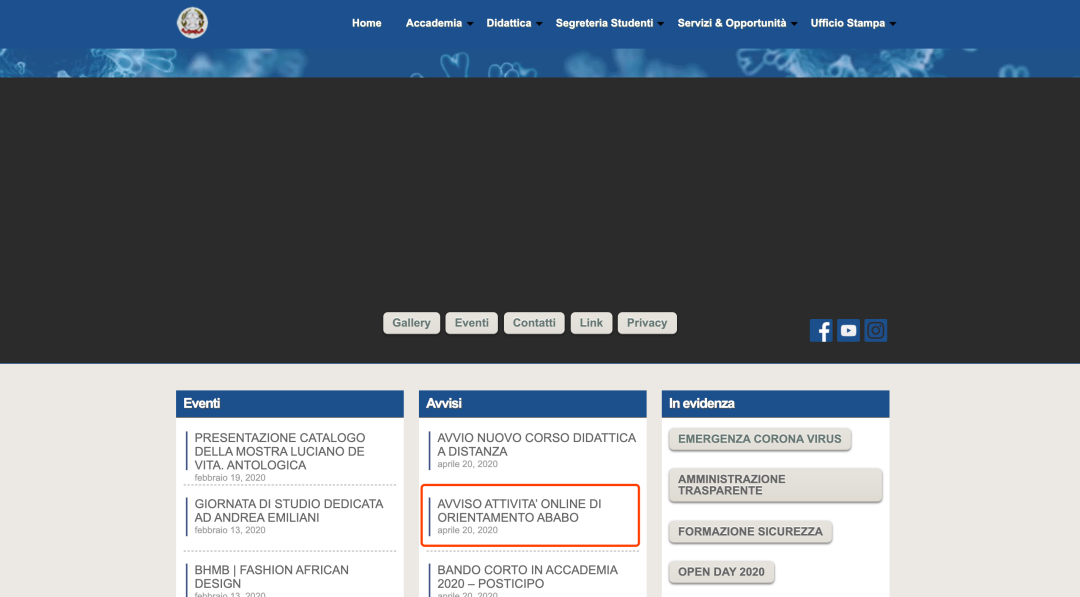Viewport: 1080px width, 597px height.
Task: Open Emergenza Corona Virus button
Action: [760, 439]
